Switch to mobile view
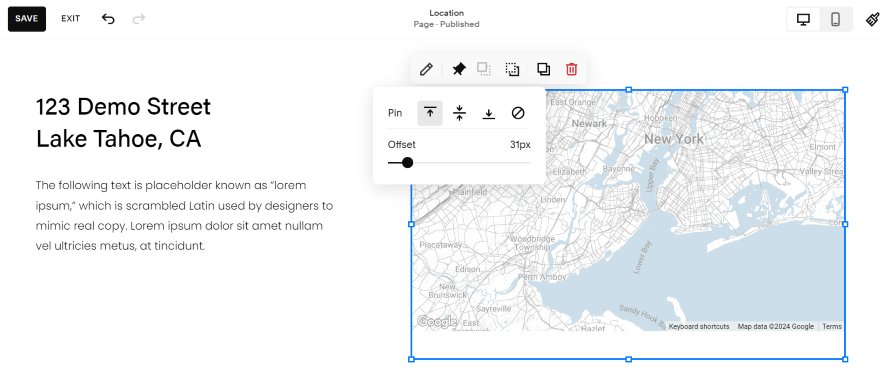The width and height of the screenshot is (880, 389). click(x=835, y=20)
